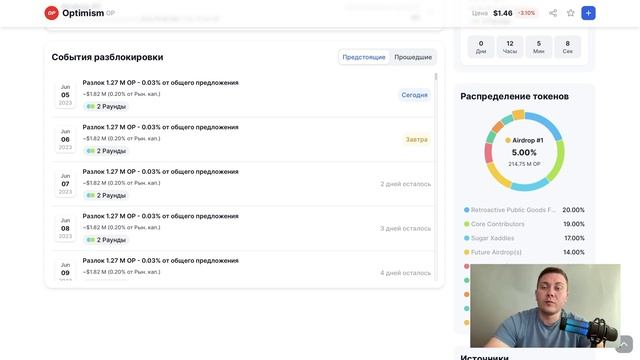Open 2 Раунды tag on Jun 07 row

click(x=106, y=196)
